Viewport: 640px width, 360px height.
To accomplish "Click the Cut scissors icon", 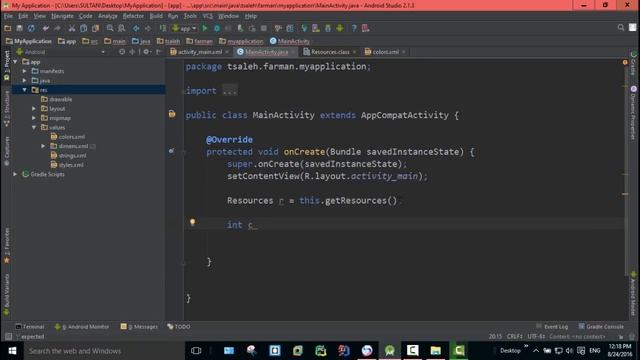I will (72, 28).
